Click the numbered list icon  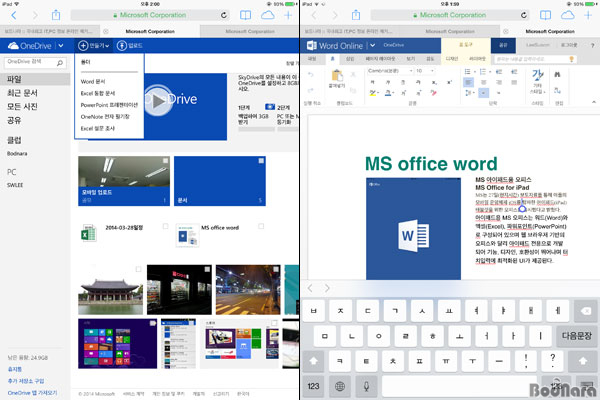pos(483,72)
